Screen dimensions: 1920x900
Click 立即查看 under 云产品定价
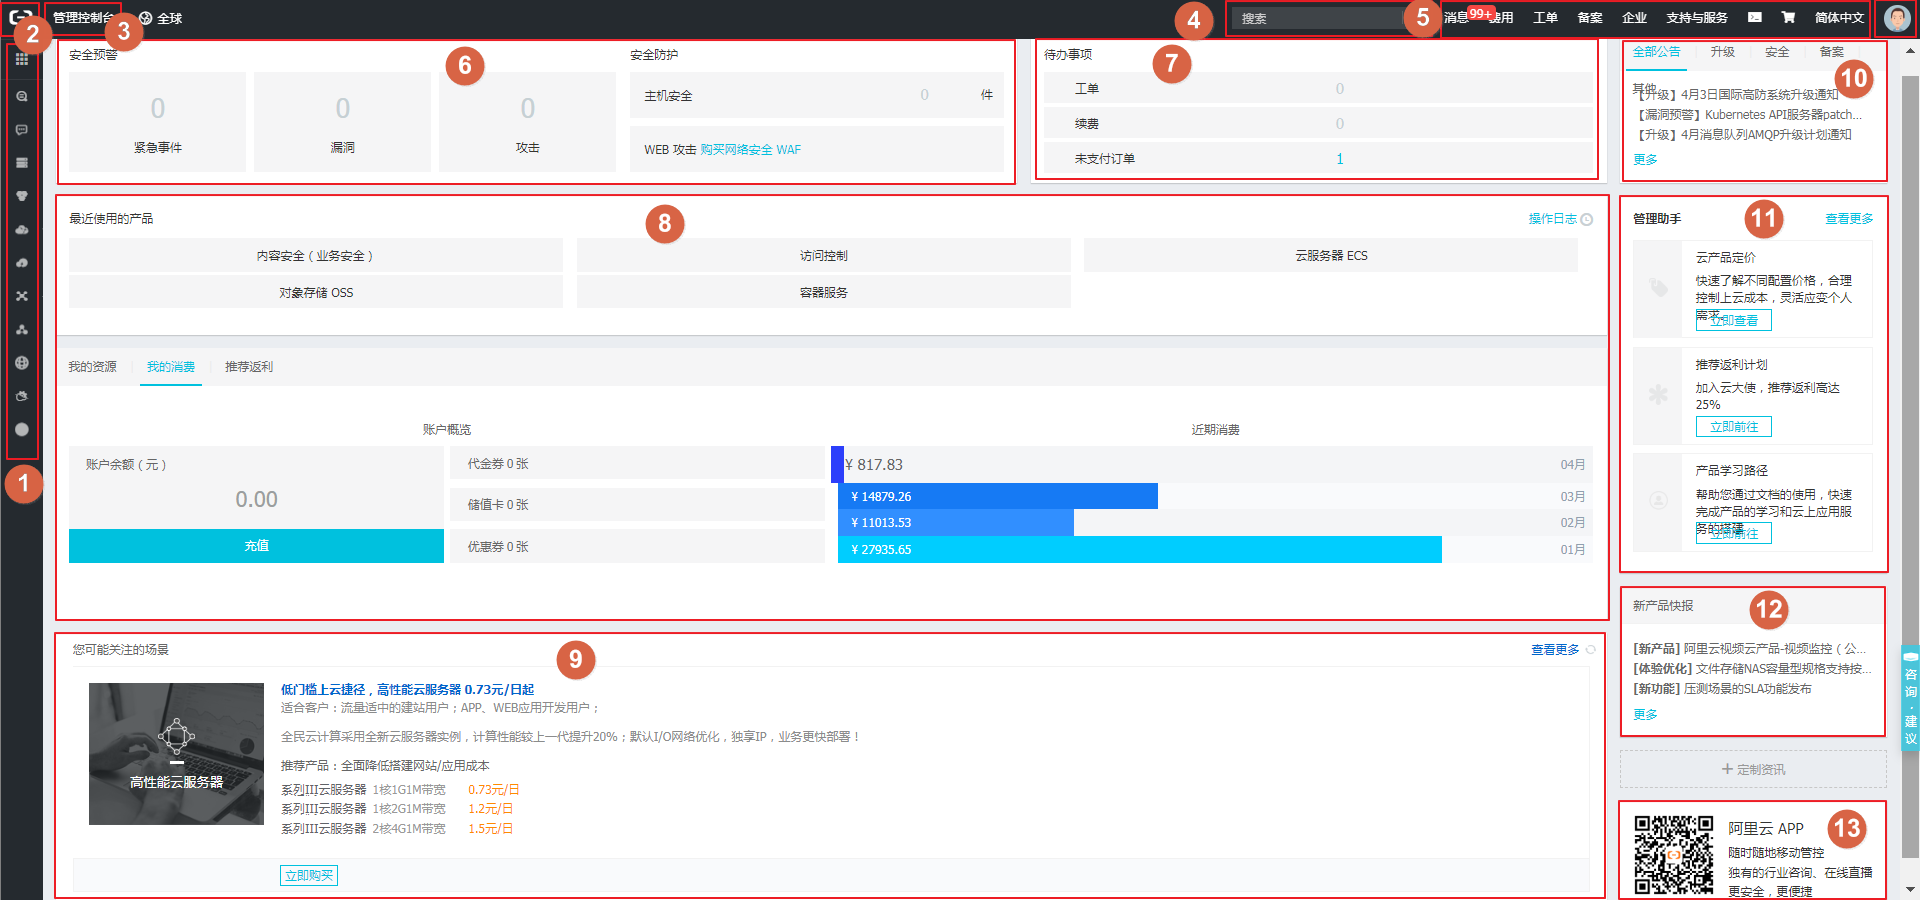pyautogui.click(x=1733, y=320)
